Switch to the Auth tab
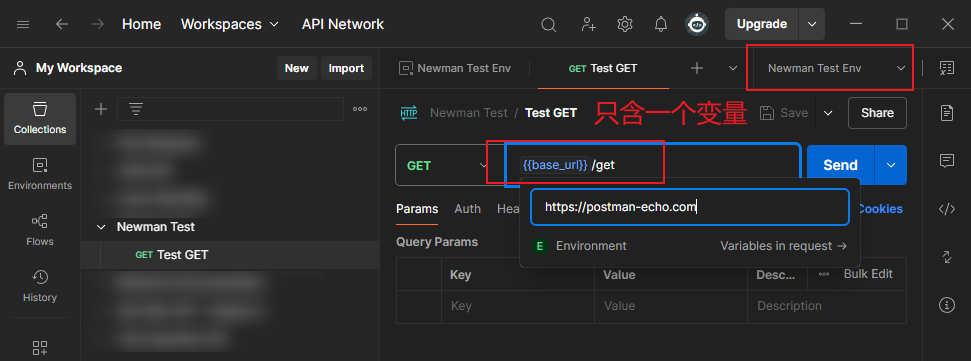The image size is (971, 361). point(468,209)
